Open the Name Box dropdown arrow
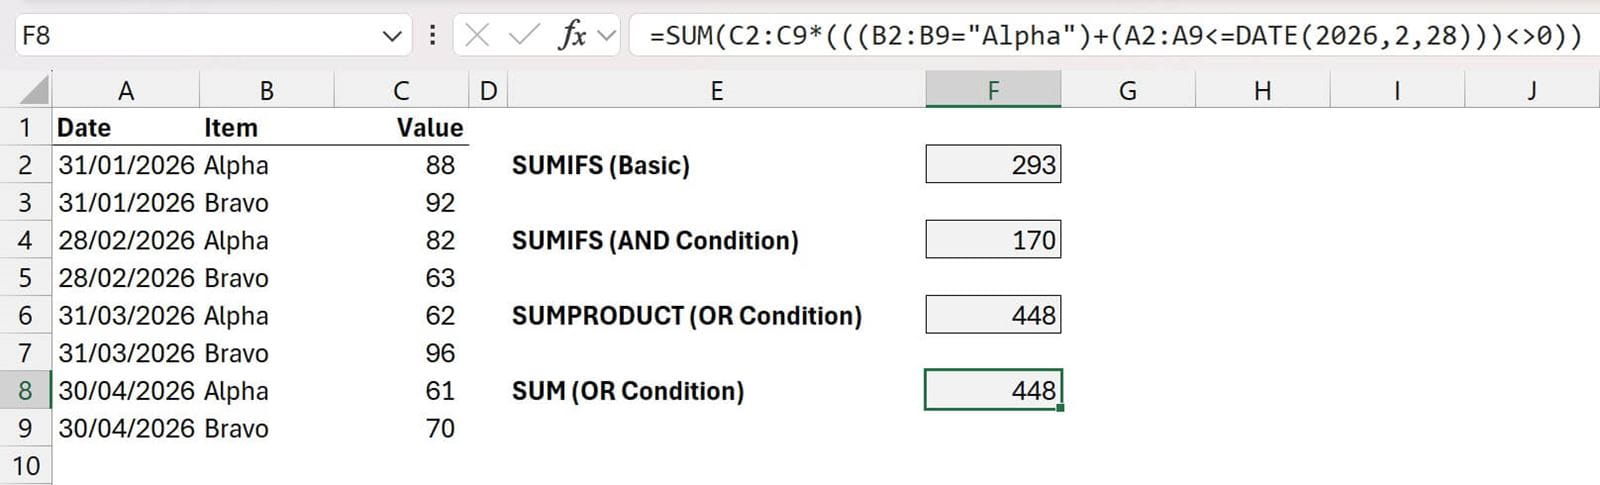Viewport: 1600px width, 485px height. (391, 37)
